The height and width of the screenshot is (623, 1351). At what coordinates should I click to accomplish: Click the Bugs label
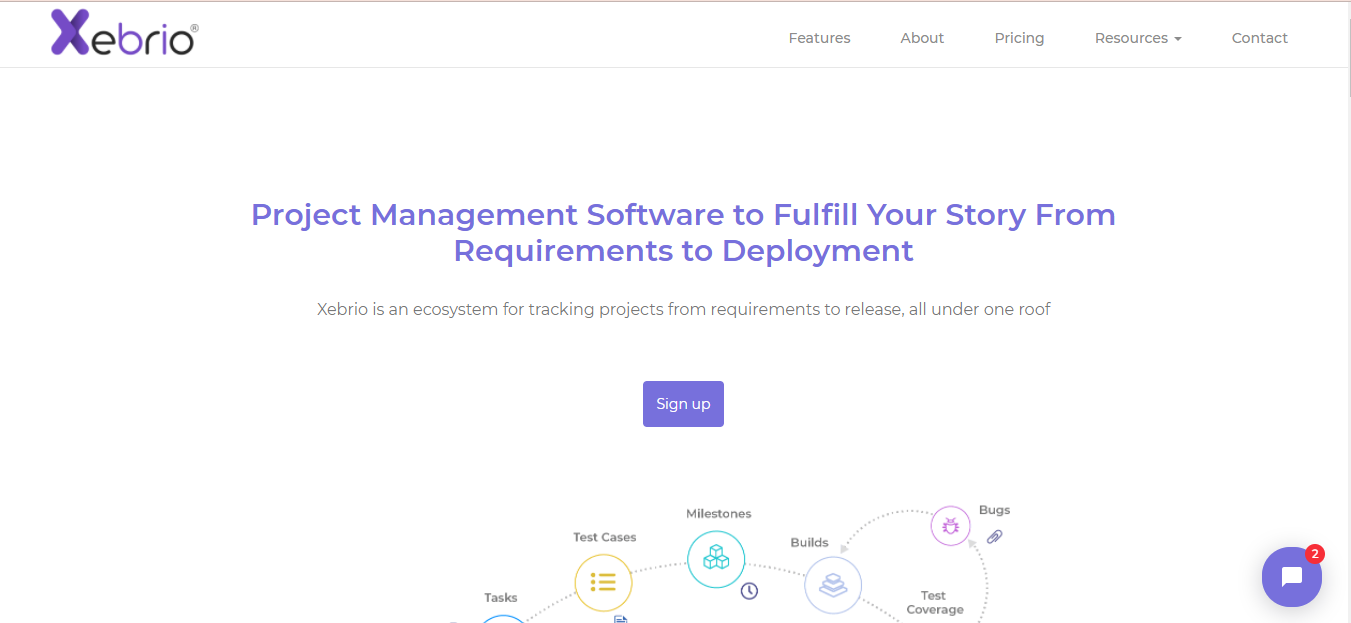pyautogui.click(x=994, y=510)
